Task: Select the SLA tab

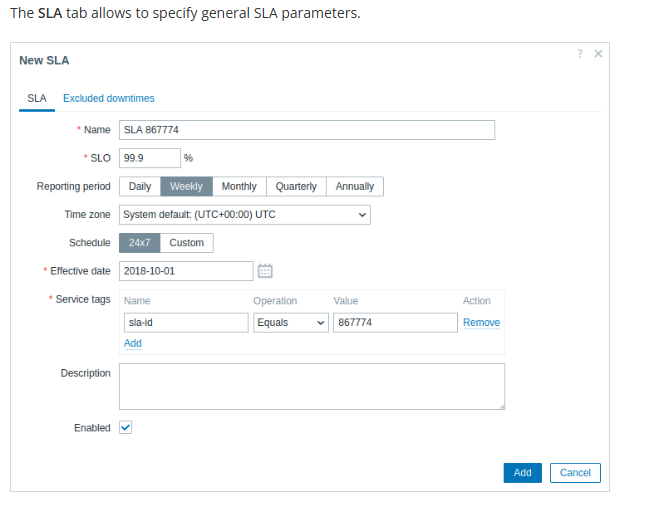Action: pos(37,98)
